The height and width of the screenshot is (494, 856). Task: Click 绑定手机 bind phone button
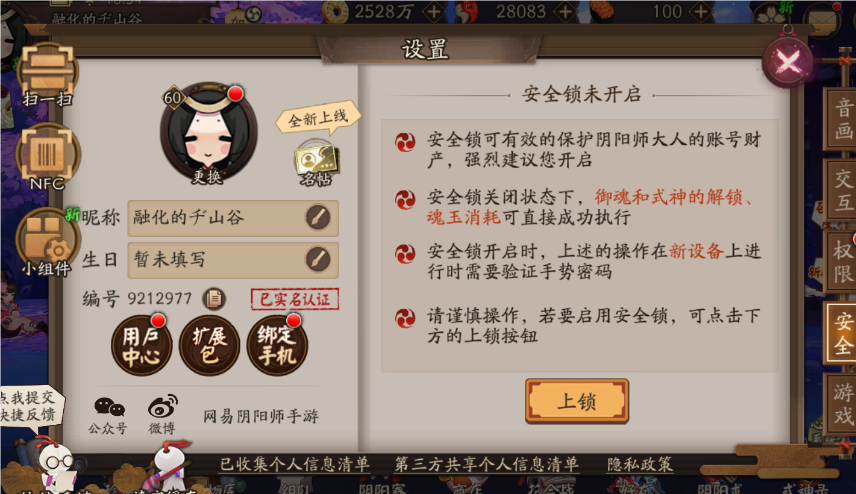coord(277,346)
